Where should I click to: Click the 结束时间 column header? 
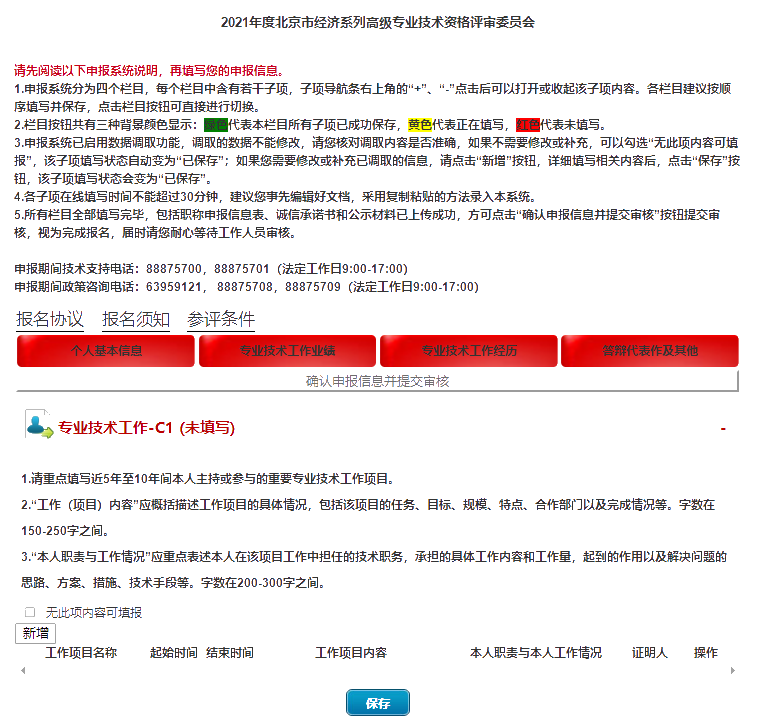point(230,653)
